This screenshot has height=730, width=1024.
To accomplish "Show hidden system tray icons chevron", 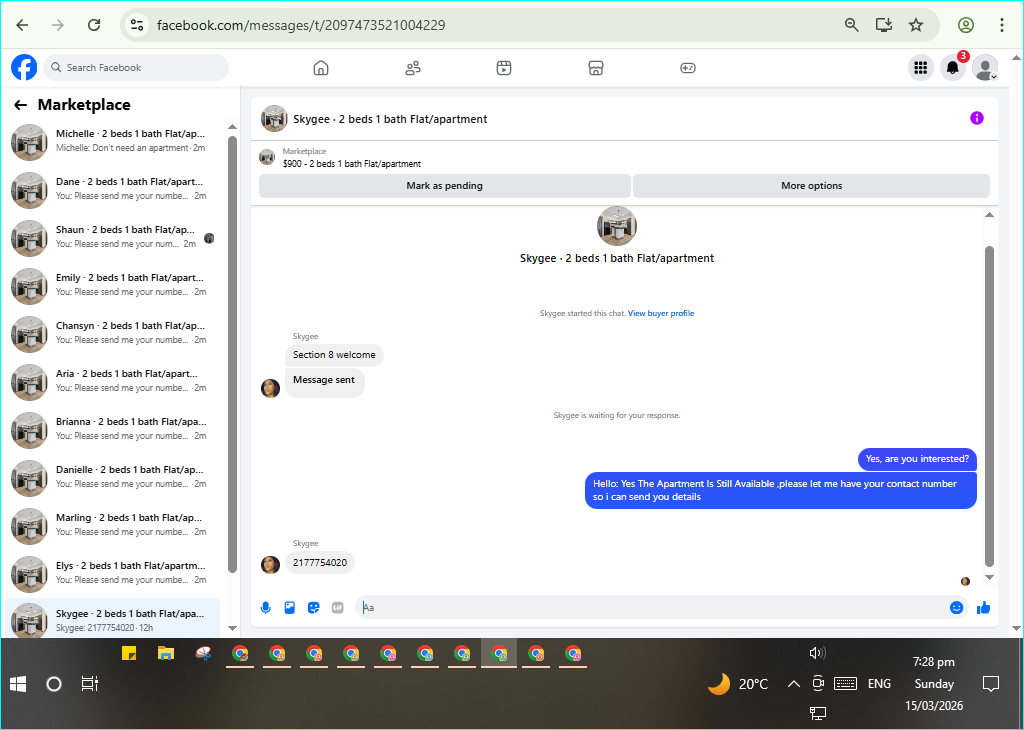I will tap(793, 684).
